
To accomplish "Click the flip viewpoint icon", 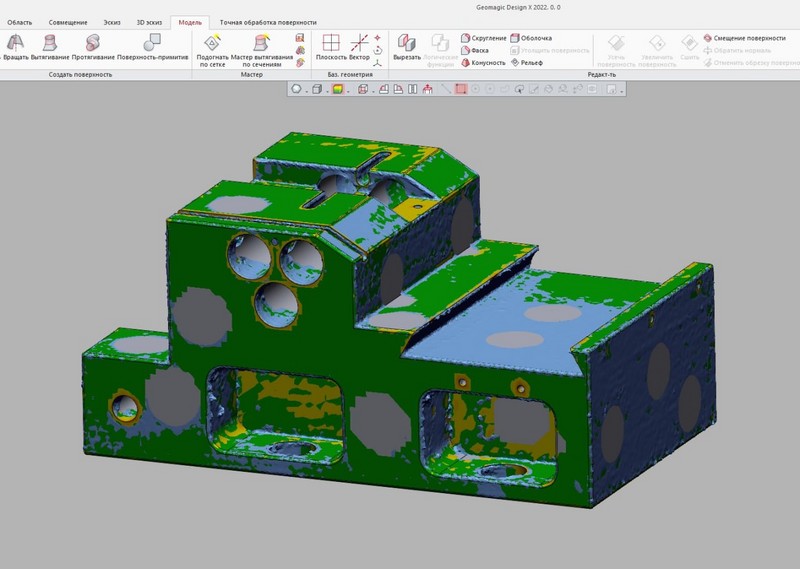I will 412,89.
